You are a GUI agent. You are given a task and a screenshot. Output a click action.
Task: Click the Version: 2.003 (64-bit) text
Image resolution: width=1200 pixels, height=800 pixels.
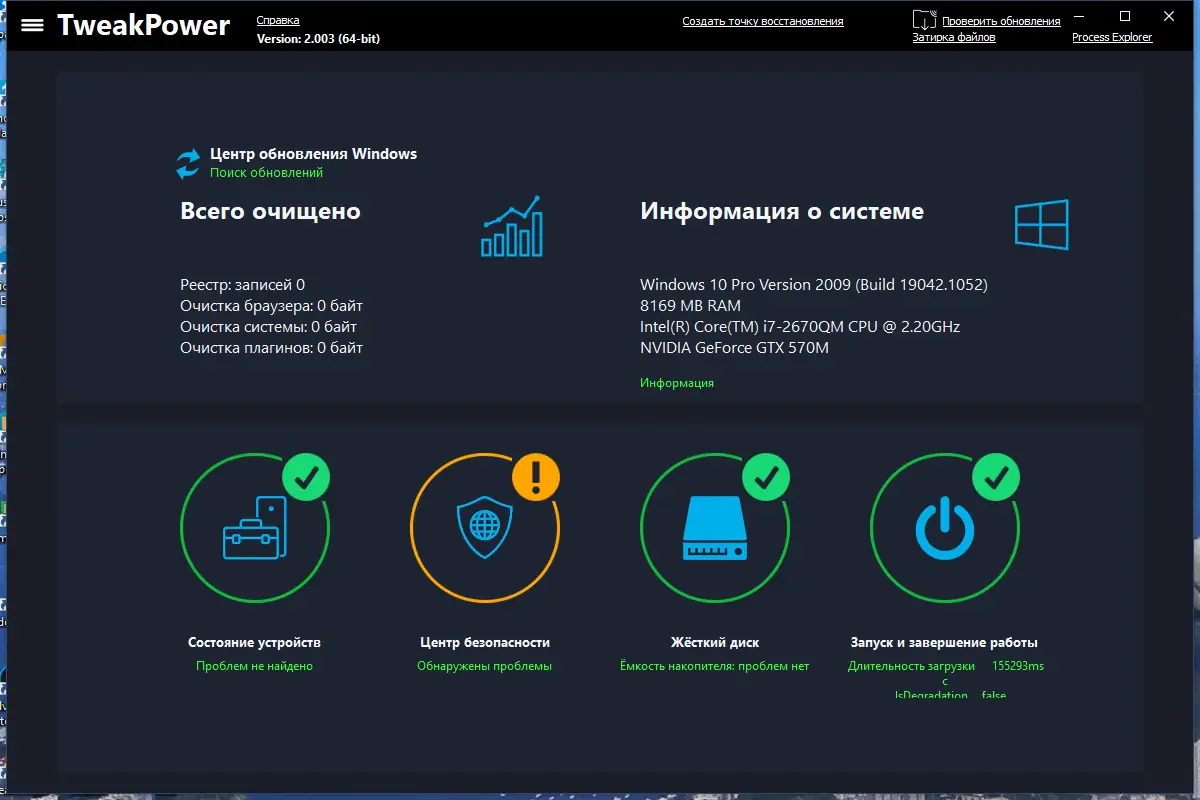tap(318, 39)
